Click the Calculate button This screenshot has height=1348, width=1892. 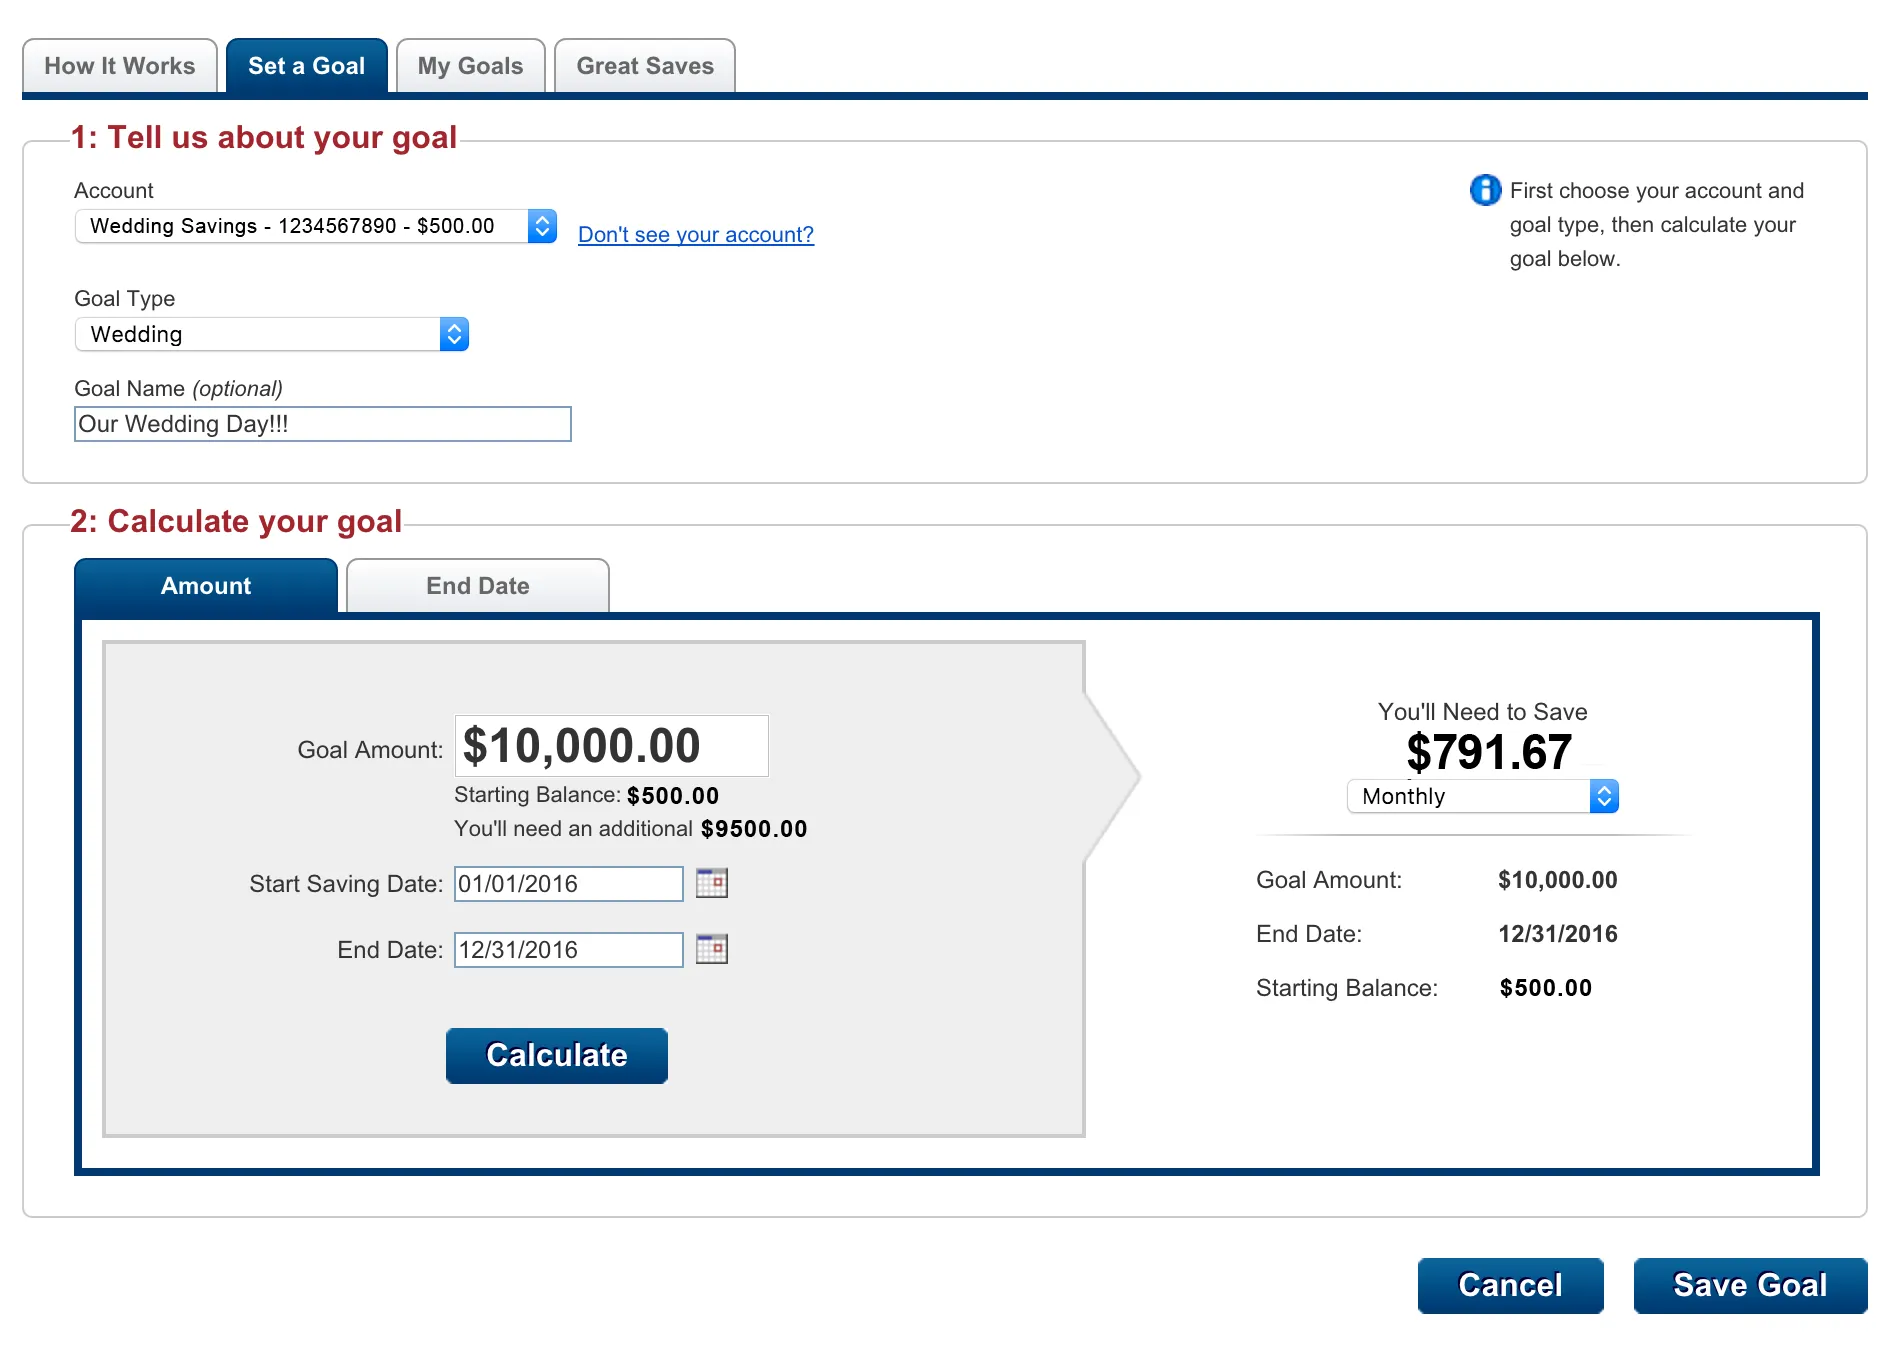[556, 1055]
